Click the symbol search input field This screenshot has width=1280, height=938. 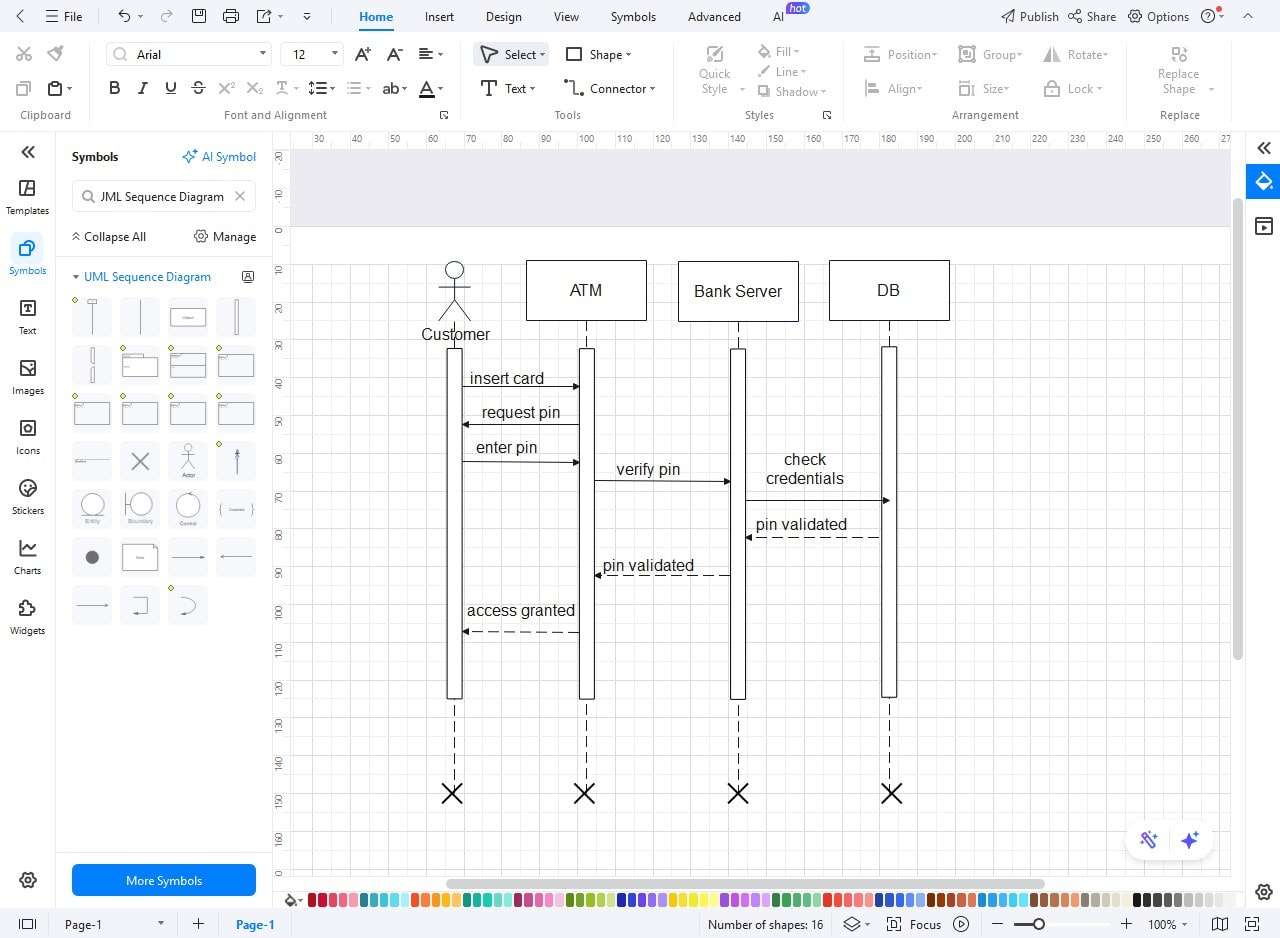point(164,196)
